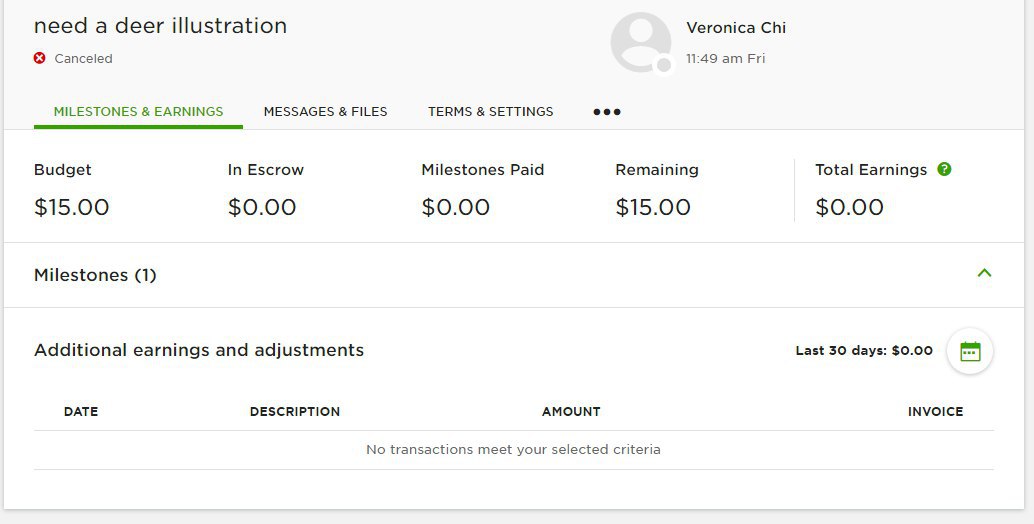Screen dimensions: 1034x524
Task: Go to Terms & Settings tab
Action: (490, 112)
